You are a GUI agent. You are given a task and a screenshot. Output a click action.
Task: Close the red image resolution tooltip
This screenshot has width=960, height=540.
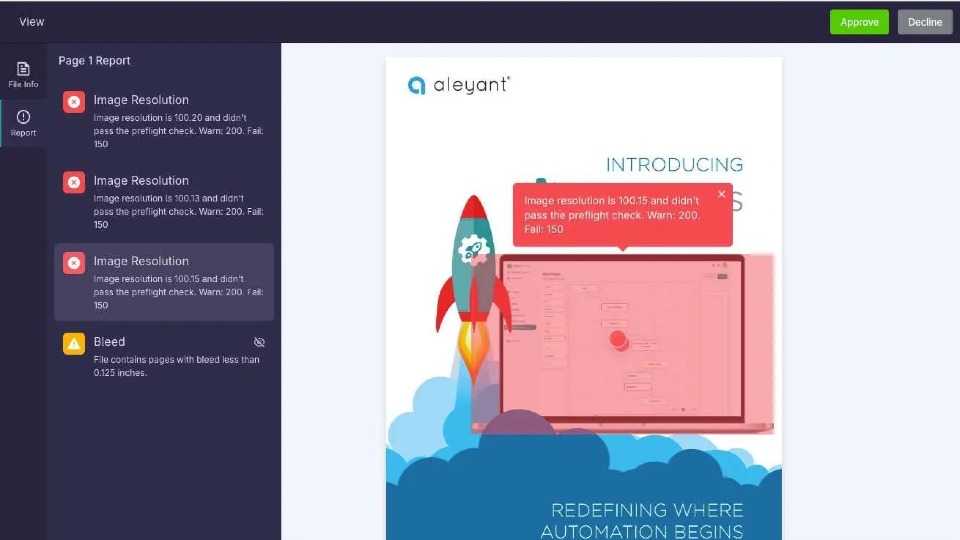click(x=721, y=195)
